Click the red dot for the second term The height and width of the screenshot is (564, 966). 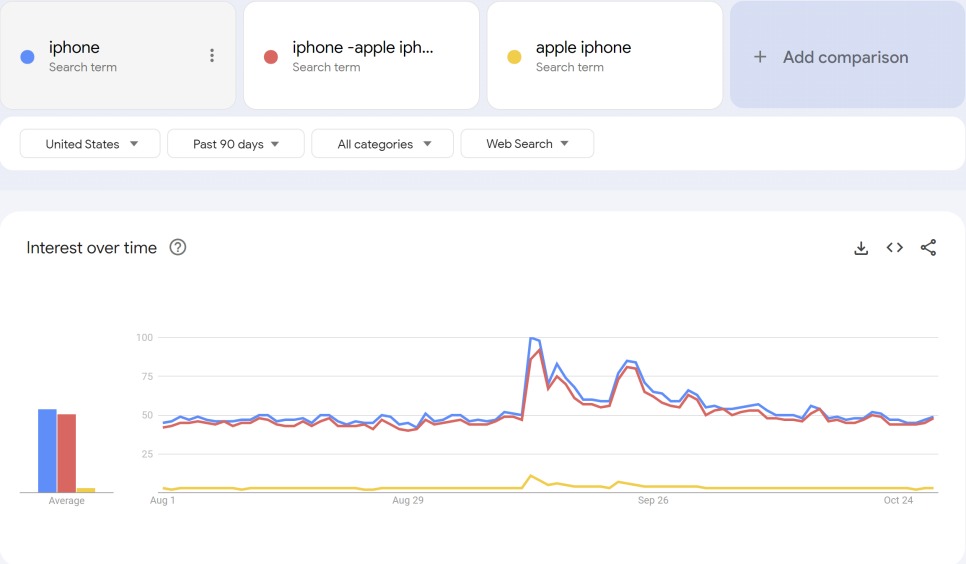pos(270,57)
